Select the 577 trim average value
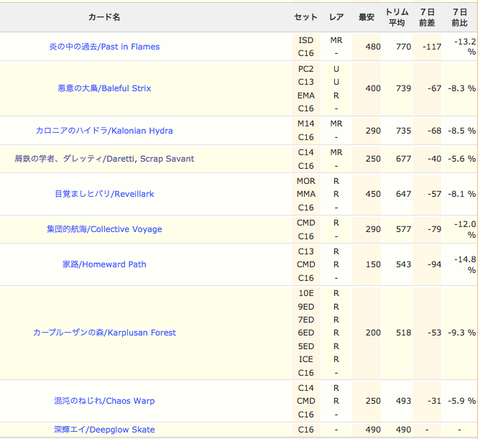The width and height of the screenshot is (480, 439). [403, 229]
